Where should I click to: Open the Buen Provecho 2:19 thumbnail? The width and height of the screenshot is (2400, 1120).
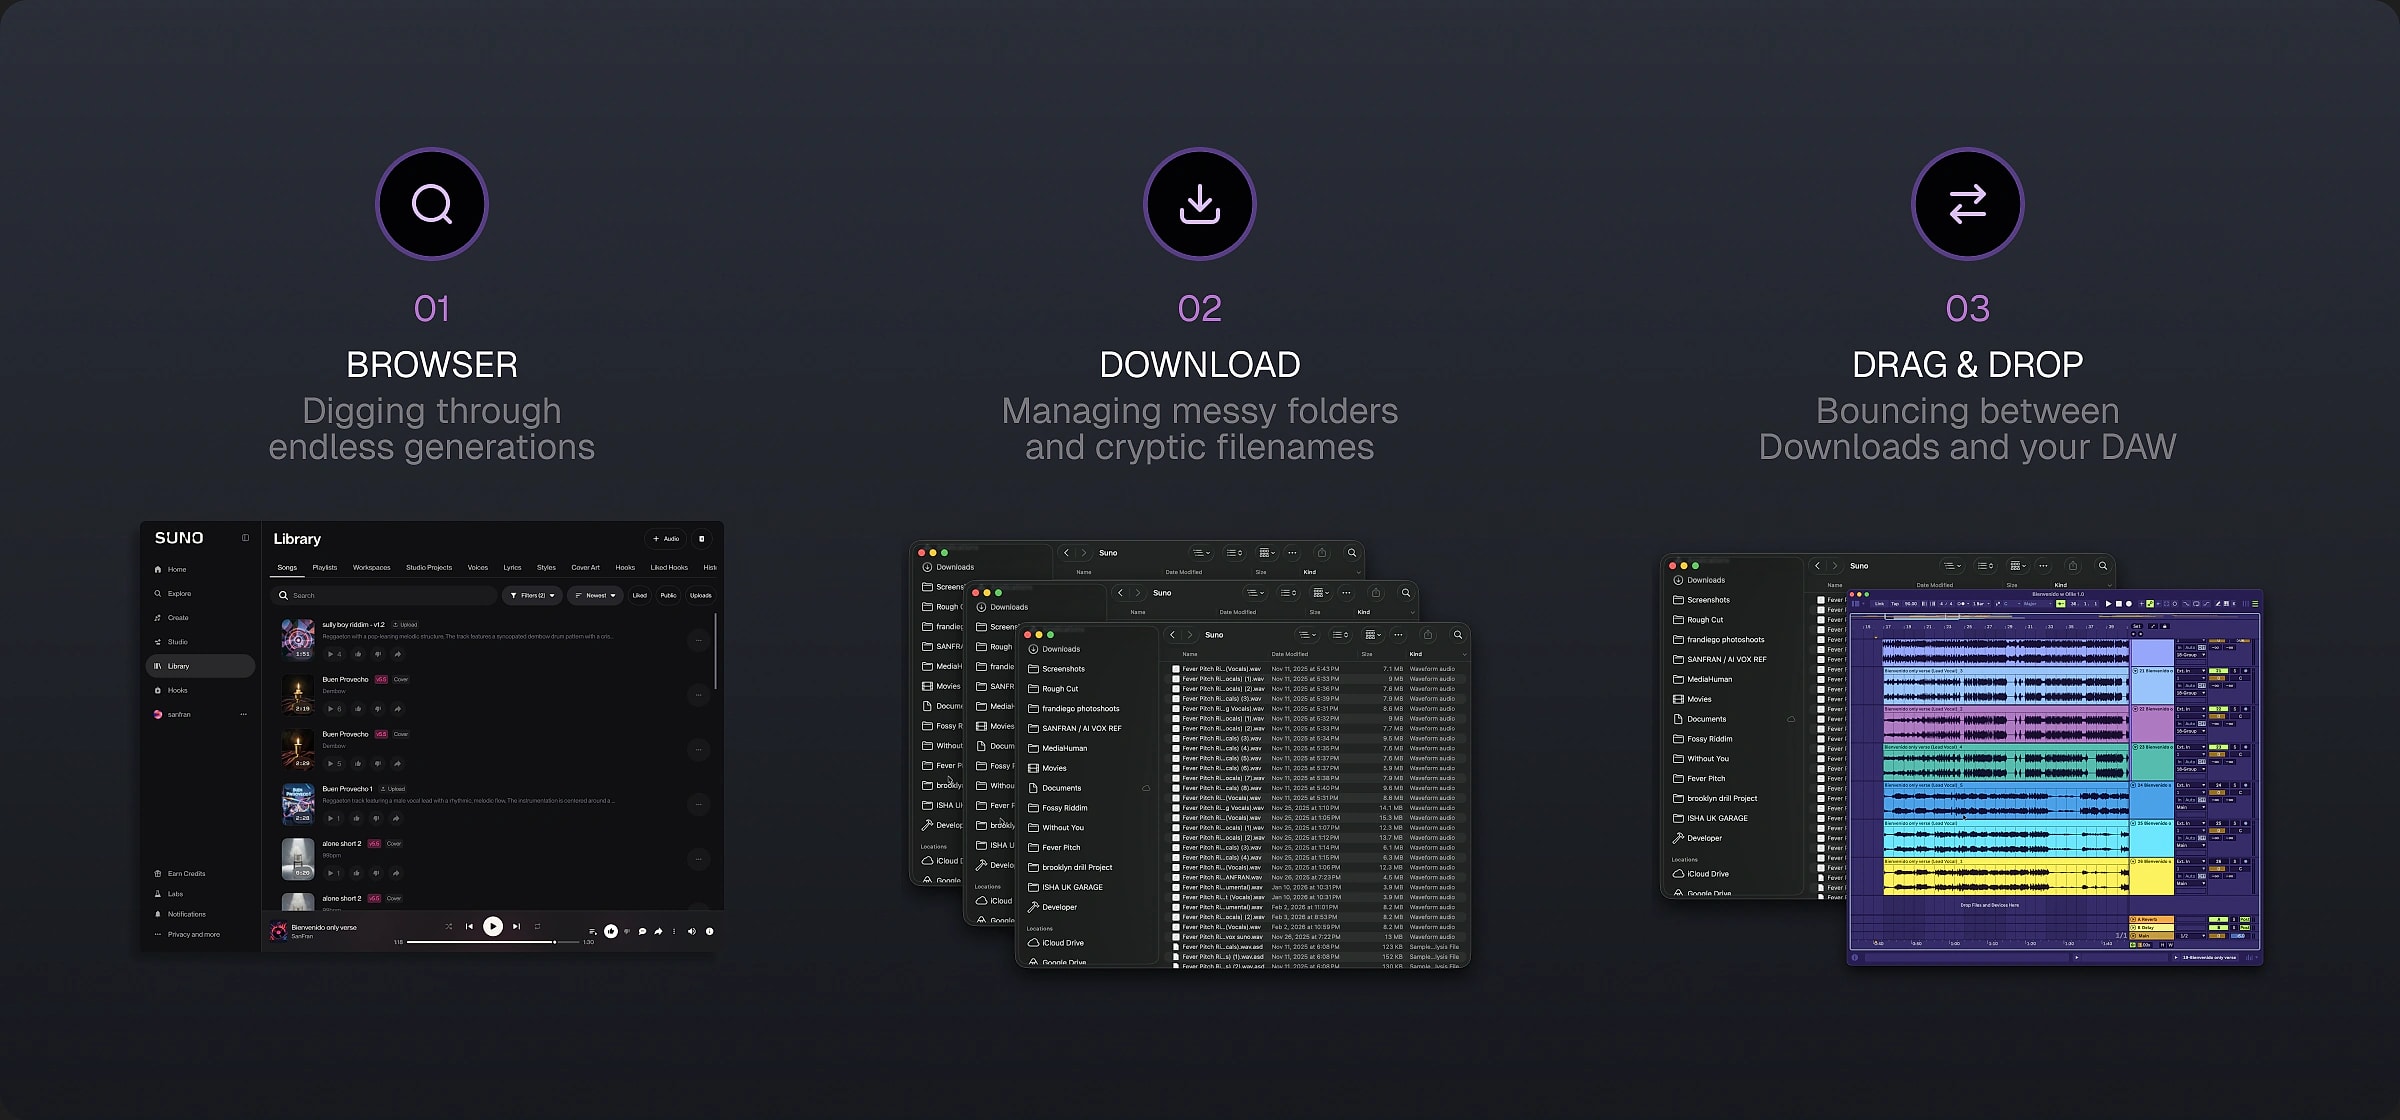(298, 694)
